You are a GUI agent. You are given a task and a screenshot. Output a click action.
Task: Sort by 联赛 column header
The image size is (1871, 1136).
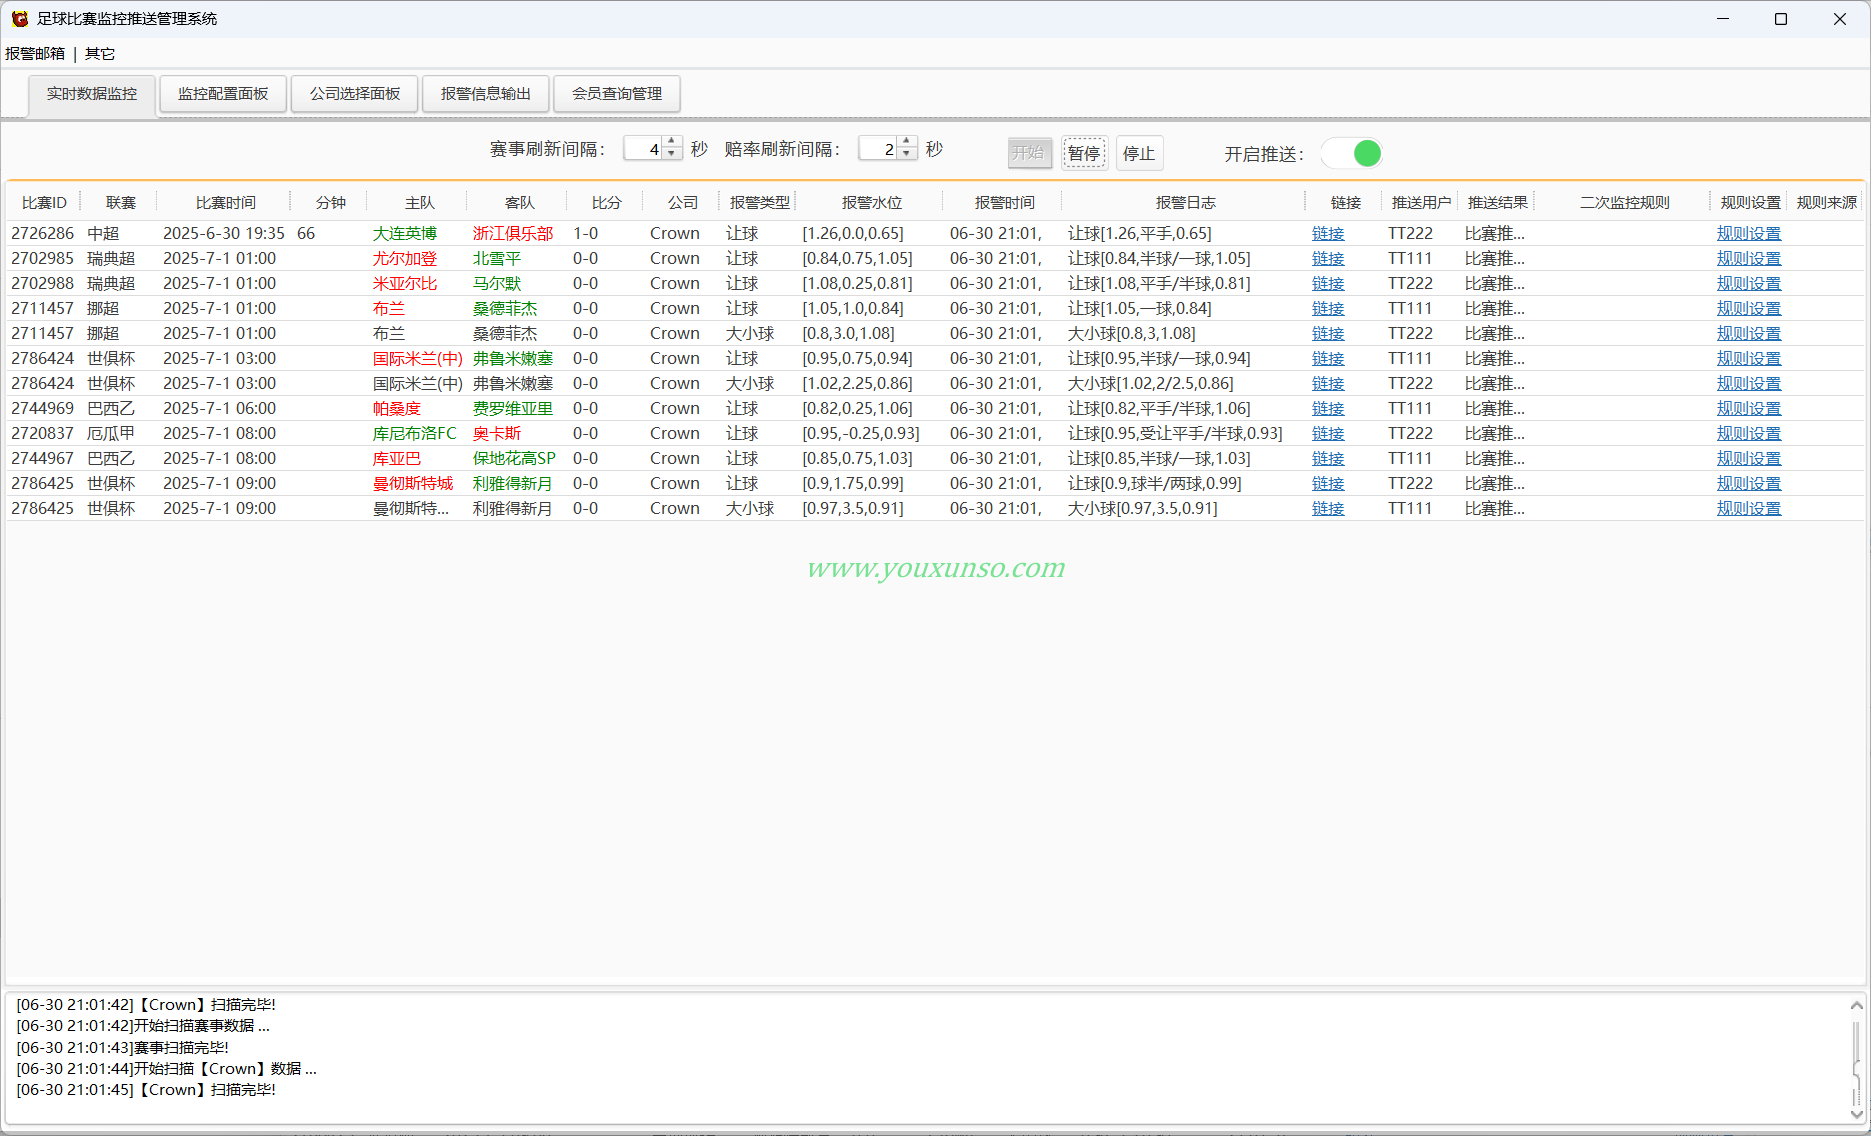click(120, 203)
